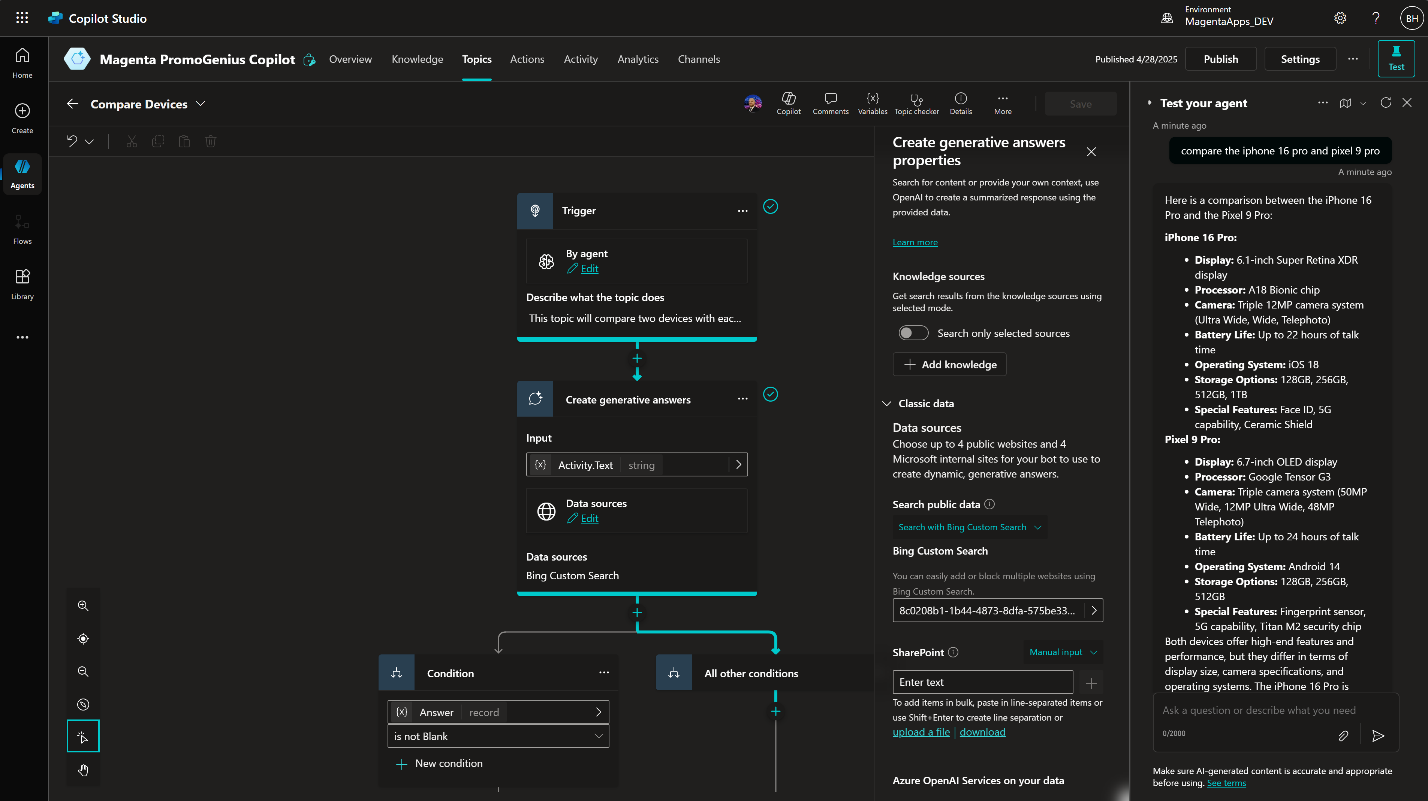Click the Paste clipboard icon
Image resolution: width=1428 pixels, height=801 pixels.
(184, 141)
